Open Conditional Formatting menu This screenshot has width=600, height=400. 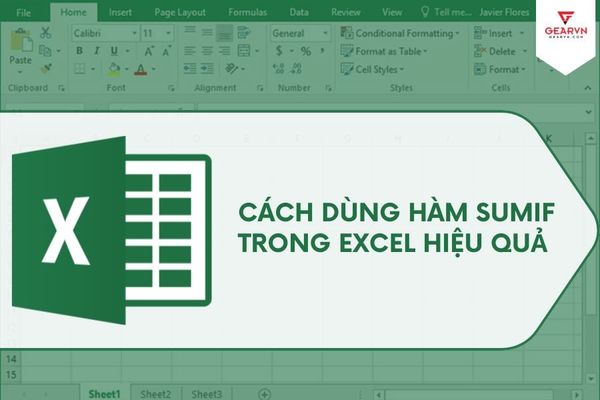pyautogui.click(x=400, y=34)
